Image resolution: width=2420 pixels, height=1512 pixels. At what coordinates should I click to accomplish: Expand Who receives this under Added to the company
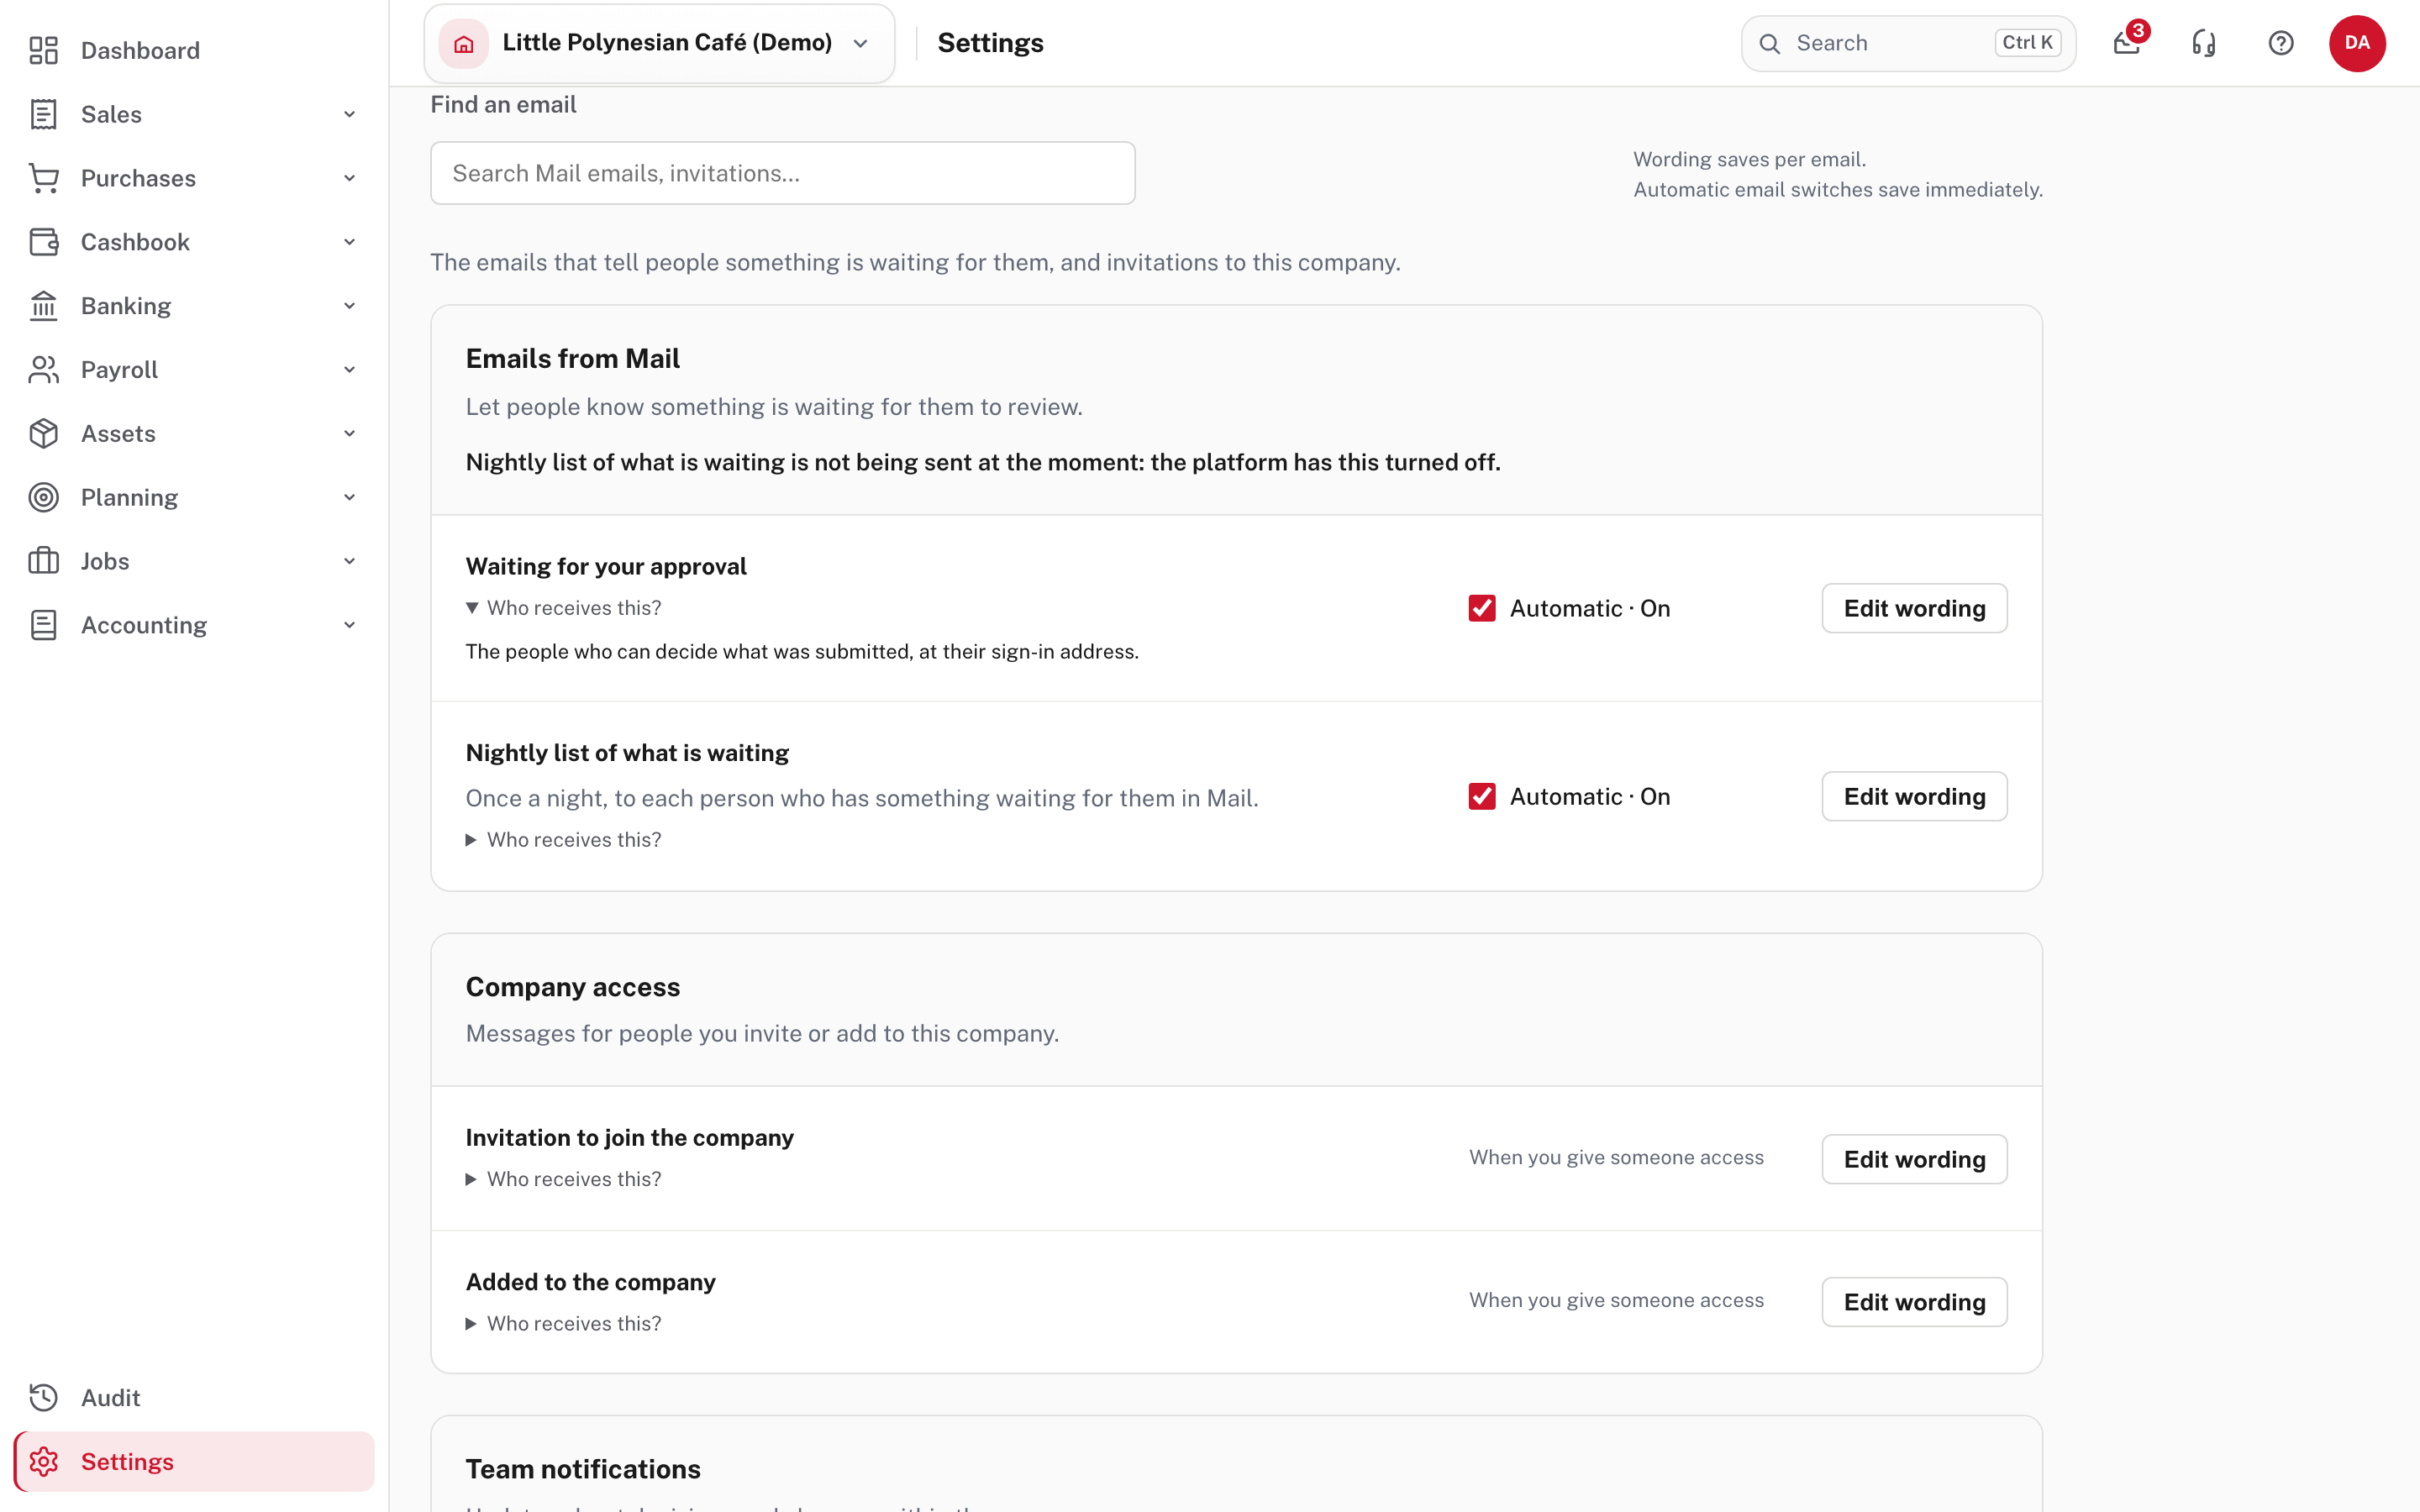point(564,1323)
